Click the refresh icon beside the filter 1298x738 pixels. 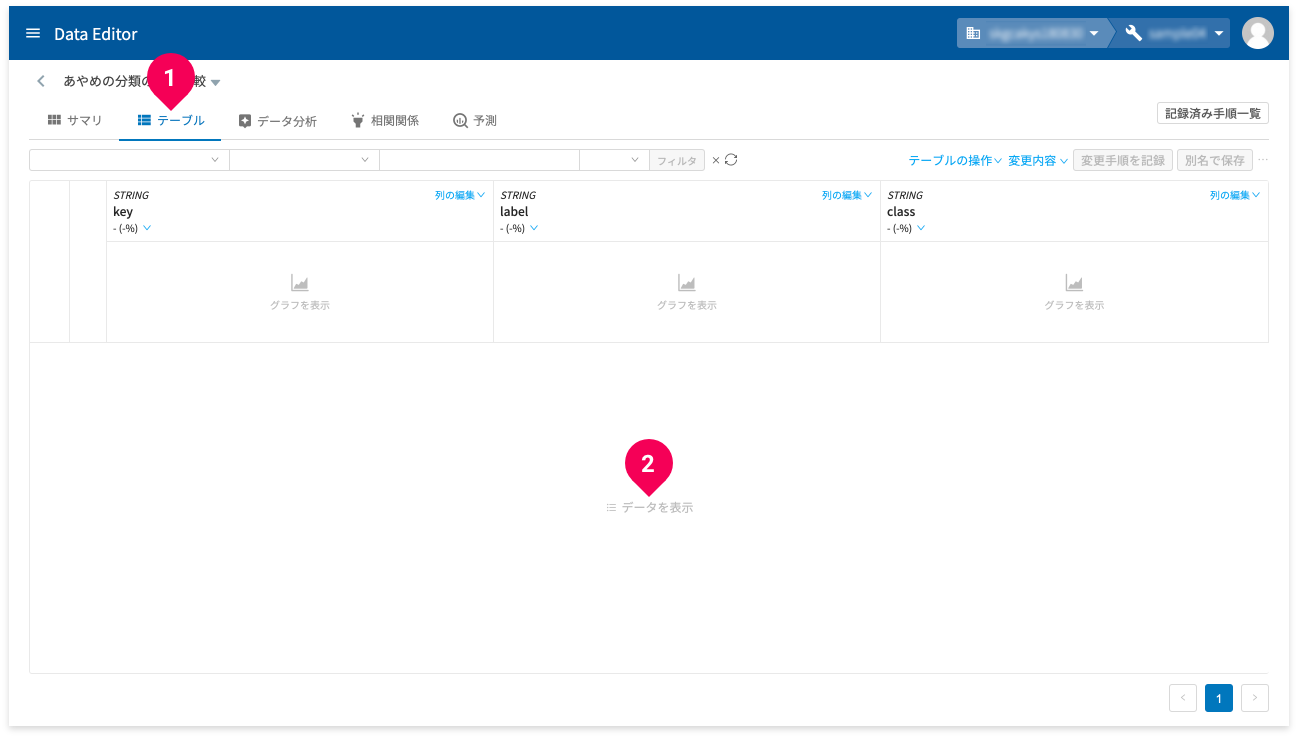pos(731,160)
